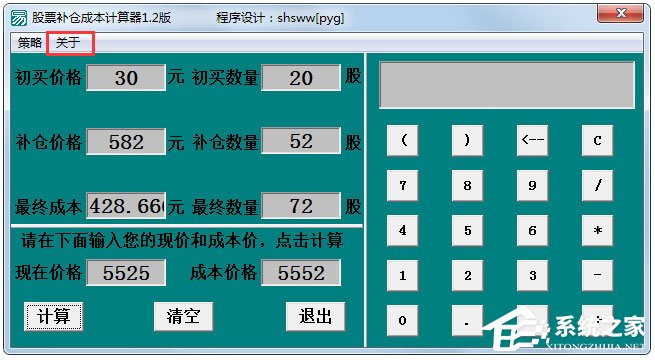Tap calculator key 1
This screenshot has width=655, height=360.
pos(403,276)
